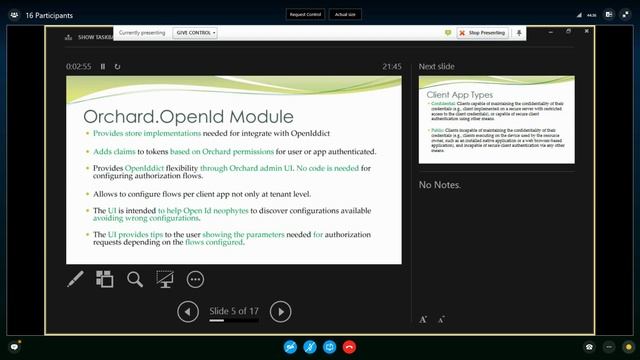Click the Client App Types next slide thumbnail
Viewport: 640px width, 360px height.
point(496,120)
